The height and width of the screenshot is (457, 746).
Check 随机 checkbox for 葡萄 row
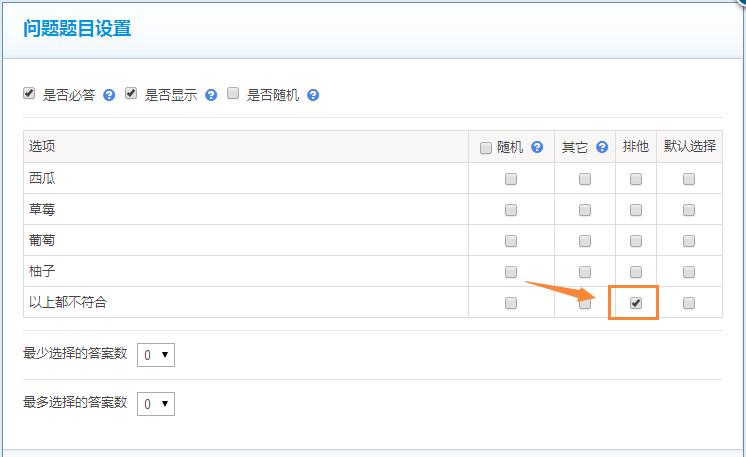tap(511, 241)
